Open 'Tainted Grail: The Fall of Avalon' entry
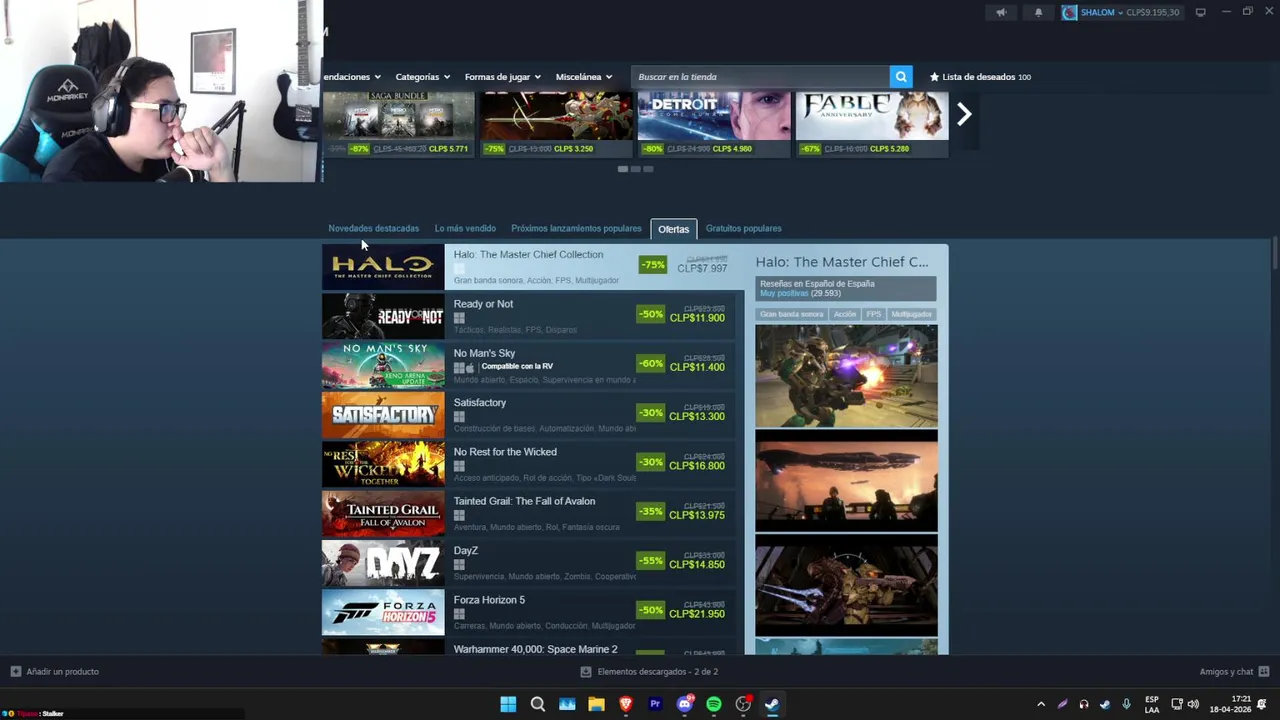Image resolution: width=1280 pixels, height=720 pixels. tap(528, 514)
